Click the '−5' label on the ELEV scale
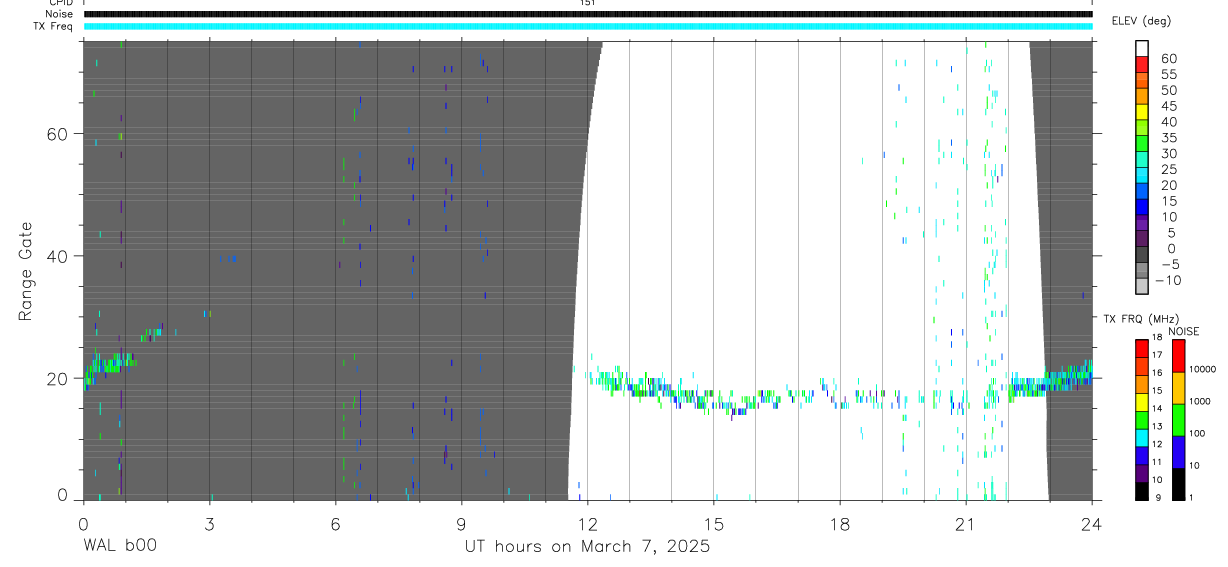 1168,264
